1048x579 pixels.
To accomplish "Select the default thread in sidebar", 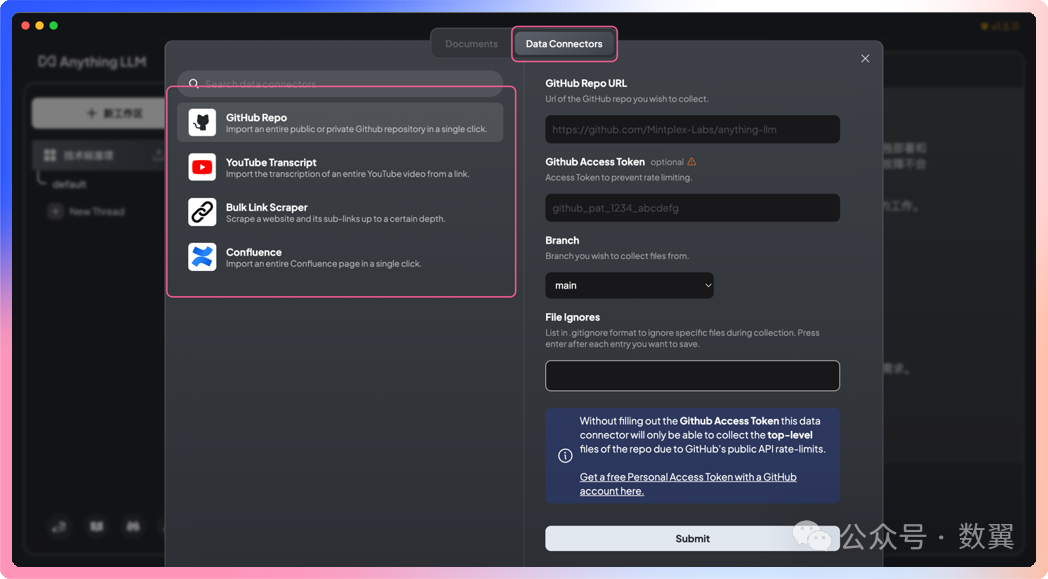I will 70,184.
